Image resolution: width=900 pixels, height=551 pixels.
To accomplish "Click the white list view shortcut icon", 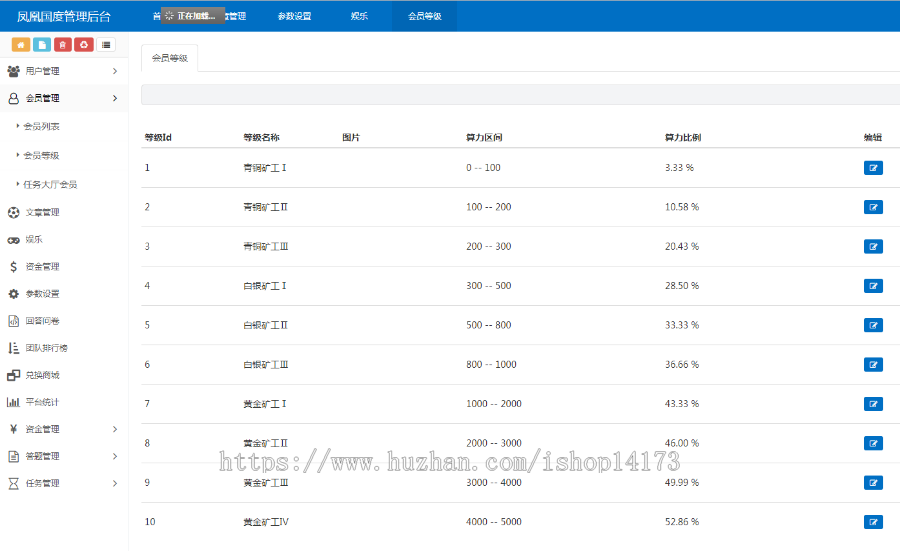I will (106, 45).
